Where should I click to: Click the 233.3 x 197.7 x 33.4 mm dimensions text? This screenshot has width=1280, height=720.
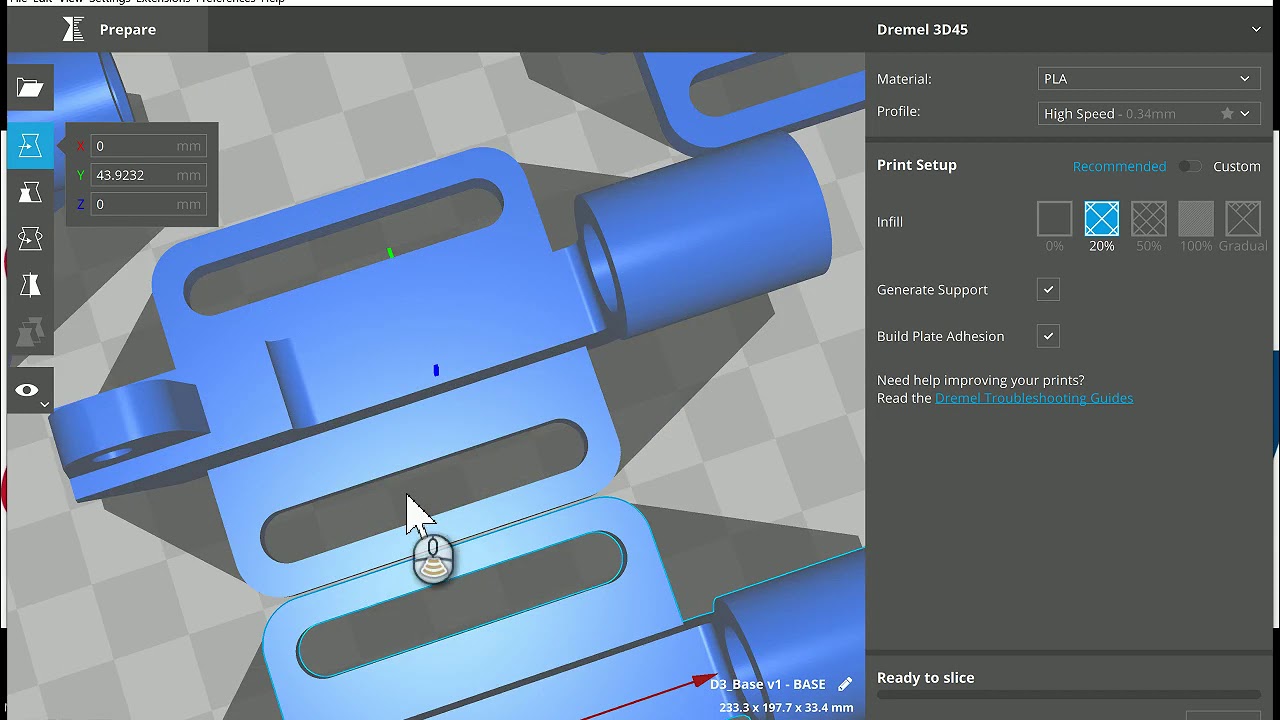(x=786, y=708)
